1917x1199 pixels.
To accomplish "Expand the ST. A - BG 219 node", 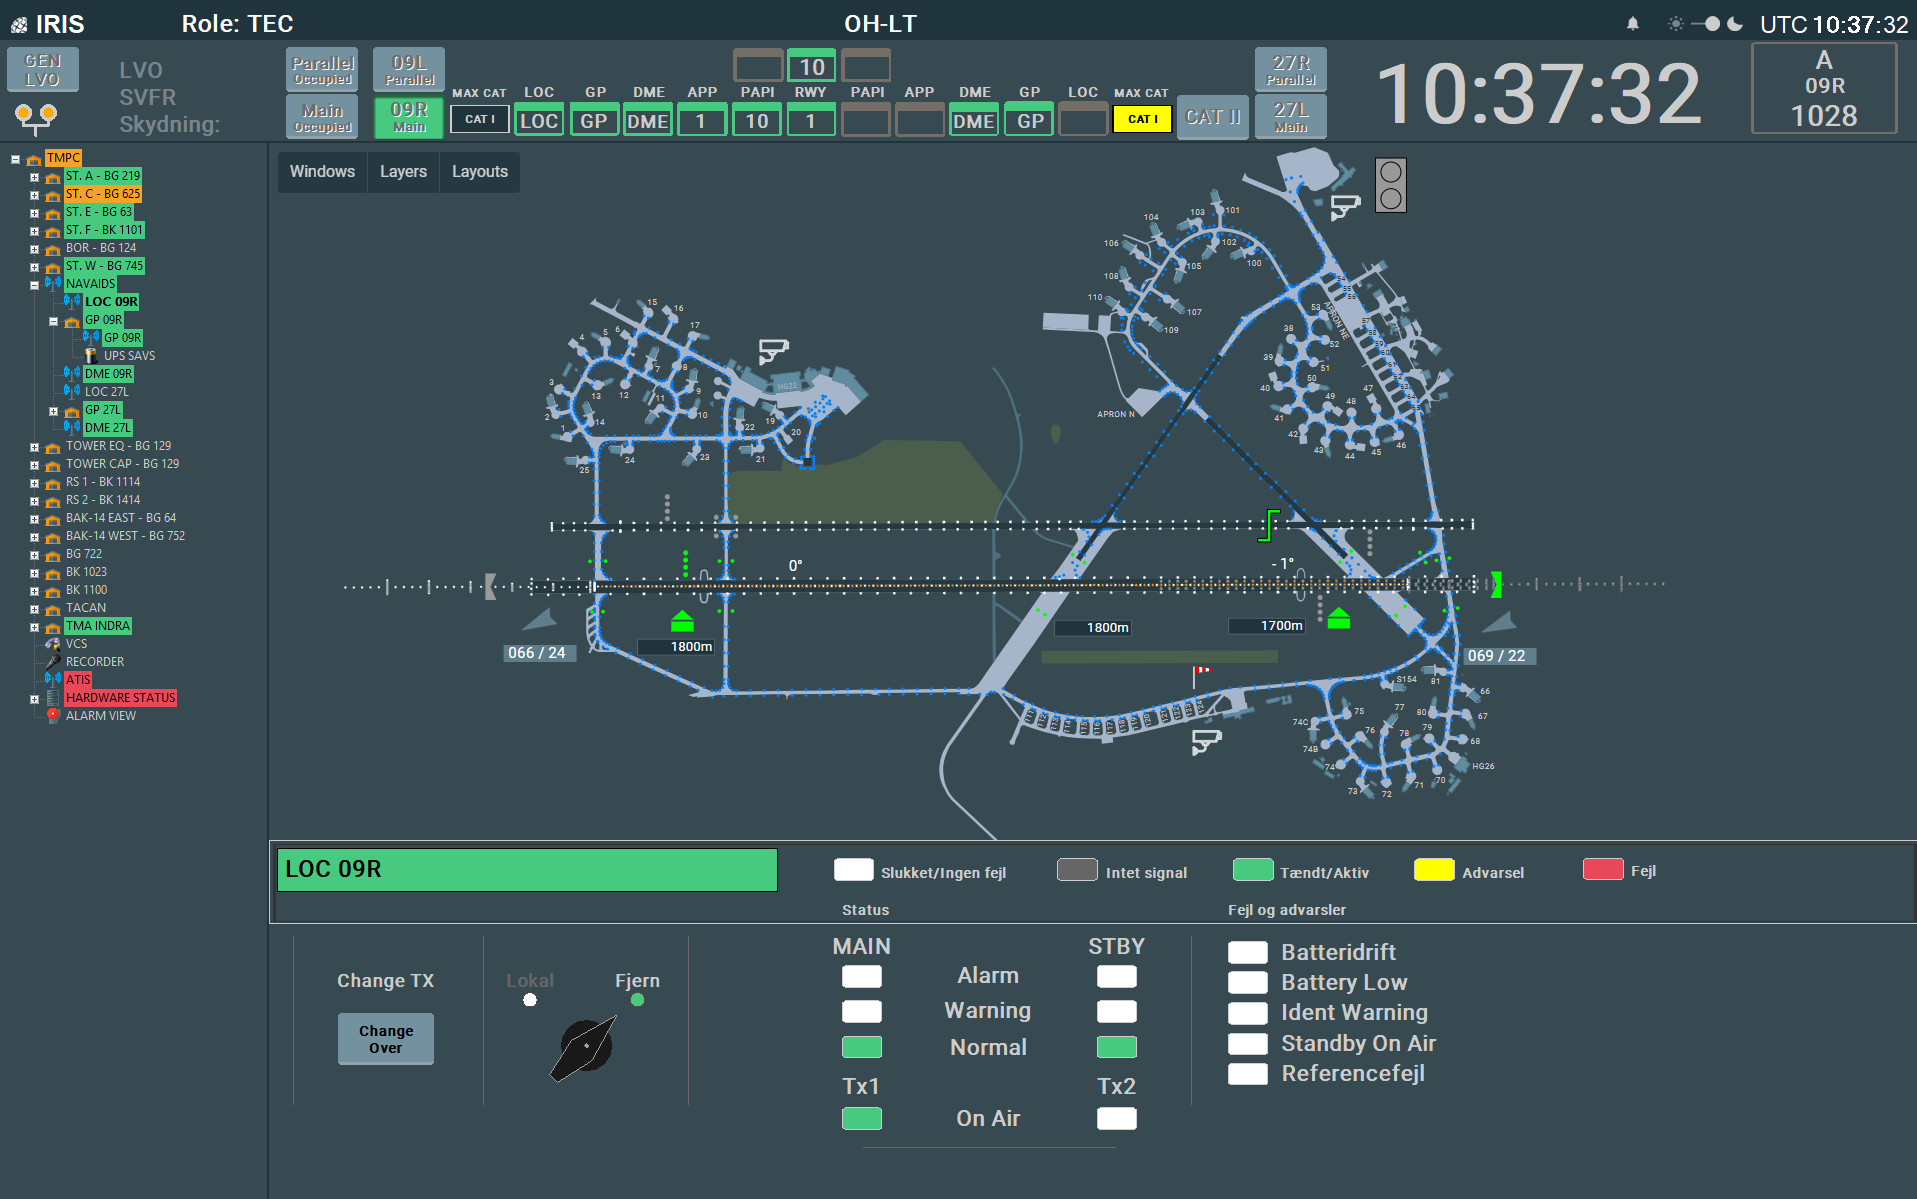I will (x=34, y=177).
